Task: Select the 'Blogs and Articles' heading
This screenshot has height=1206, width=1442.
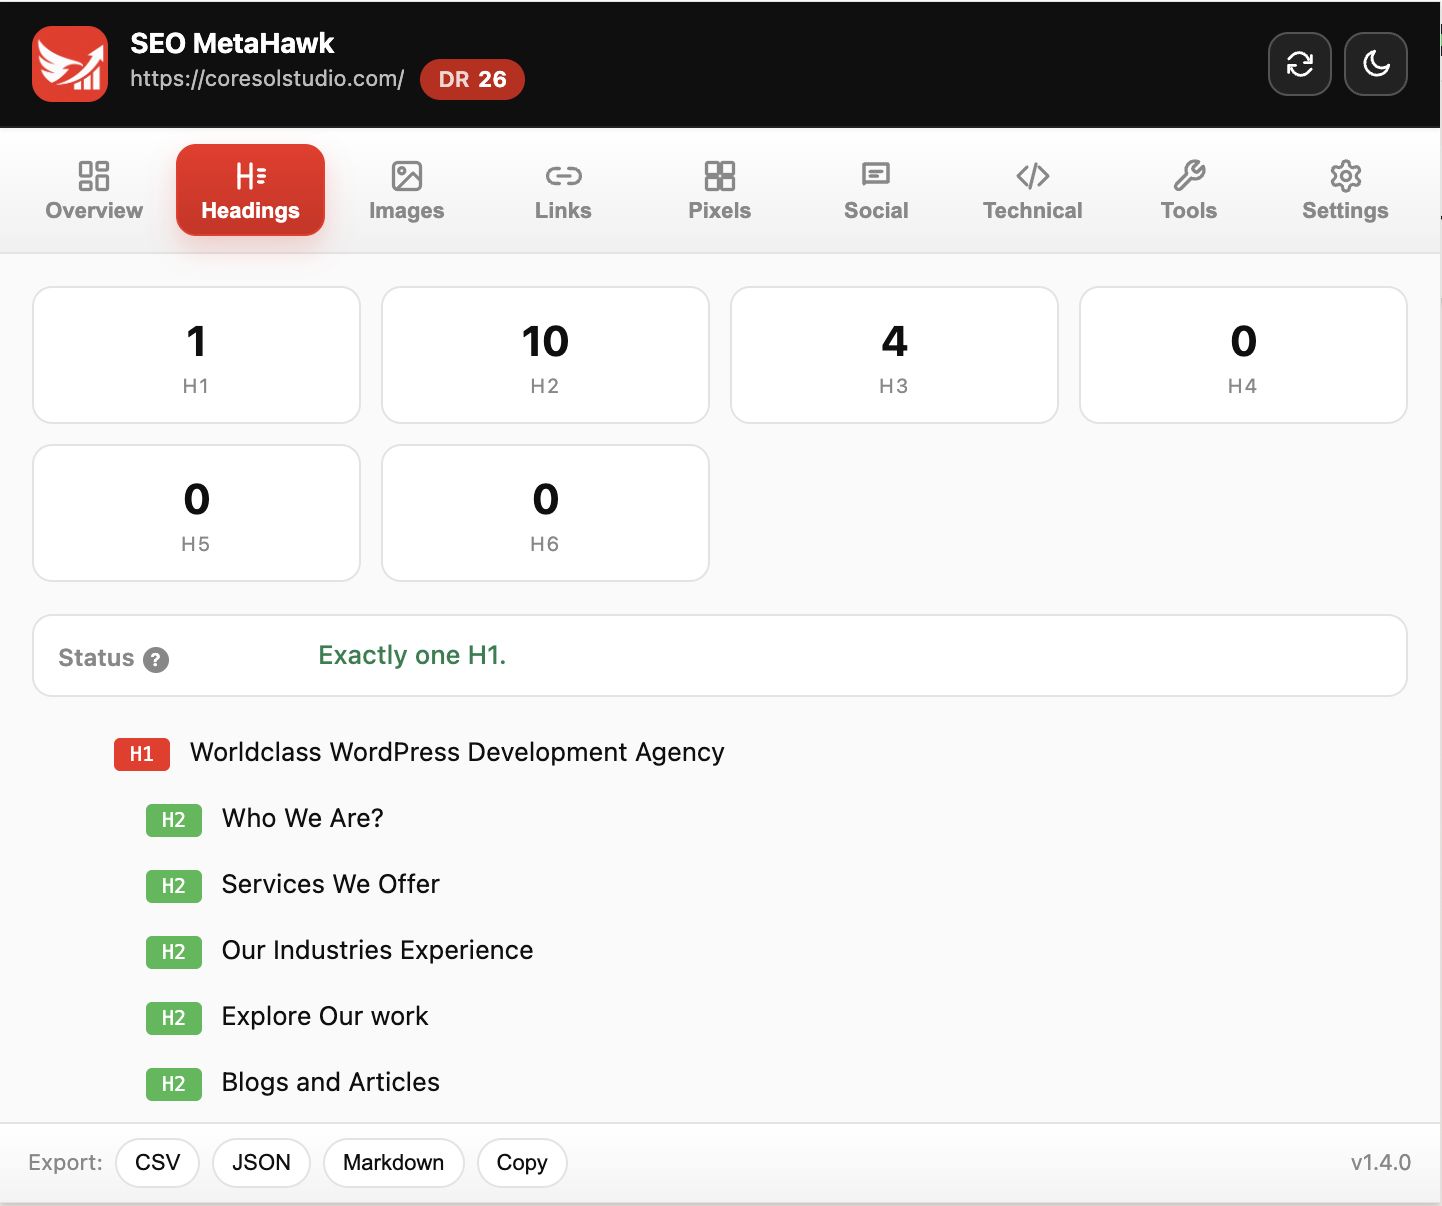Action: click(x=330, y=1082)
